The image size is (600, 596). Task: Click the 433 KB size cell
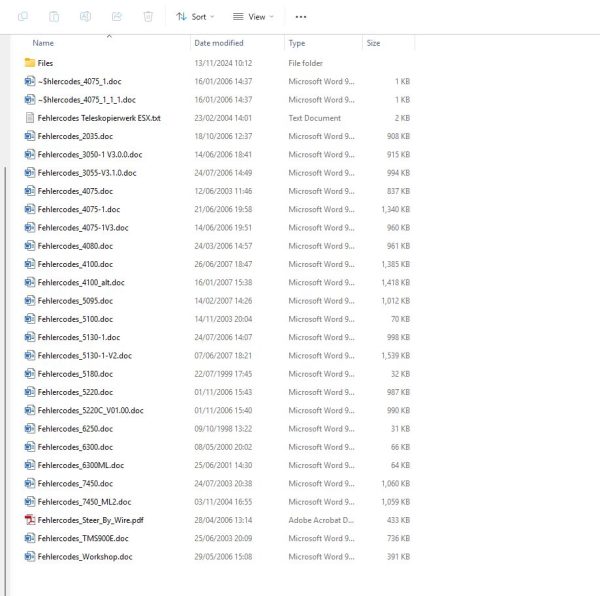pyautogui.click(x=398, y=520)
